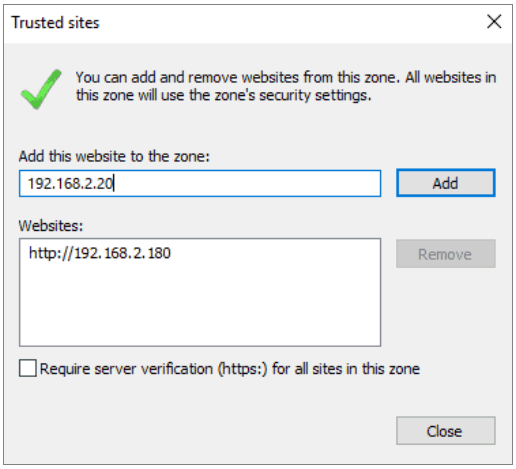Click the greyed-out Remove button
516x469 pixels.
pos(446,254)
